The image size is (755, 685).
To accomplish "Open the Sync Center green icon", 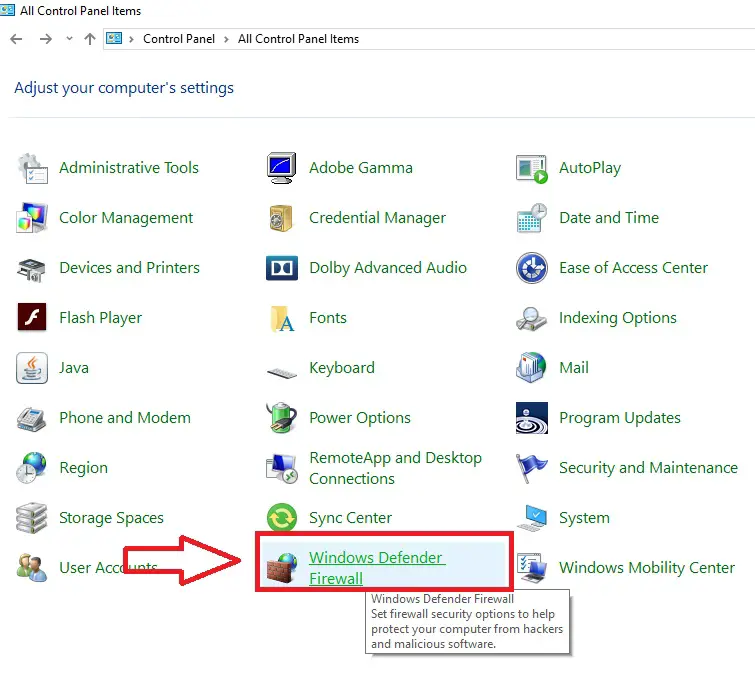I will (x=282, y=518).
